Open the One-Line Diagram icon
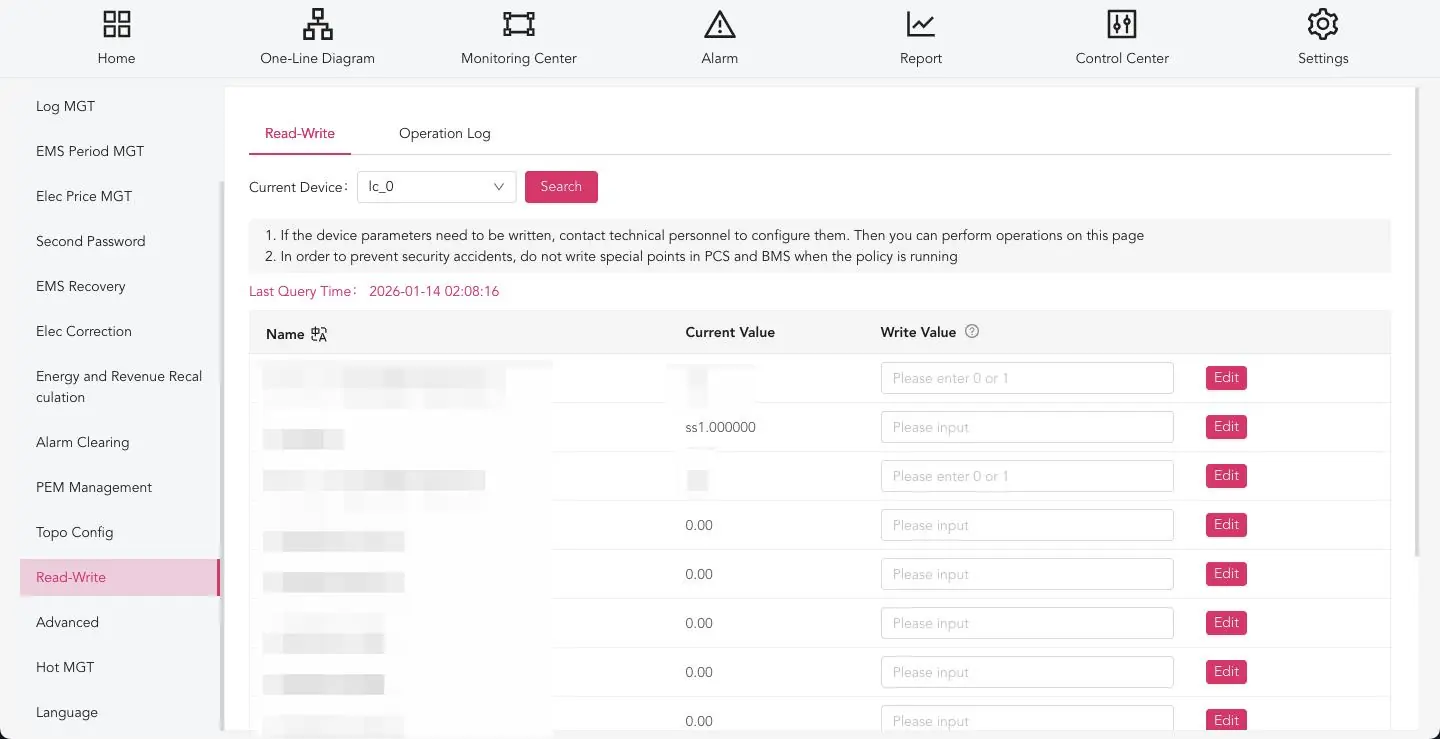 click(318, 24)
